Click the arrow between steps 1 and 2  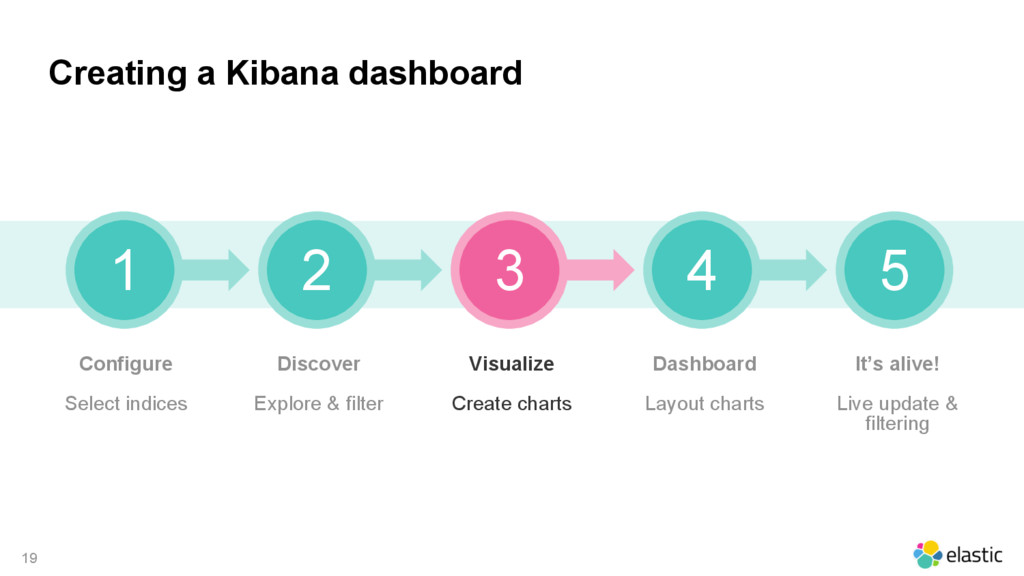coord(216,270)
